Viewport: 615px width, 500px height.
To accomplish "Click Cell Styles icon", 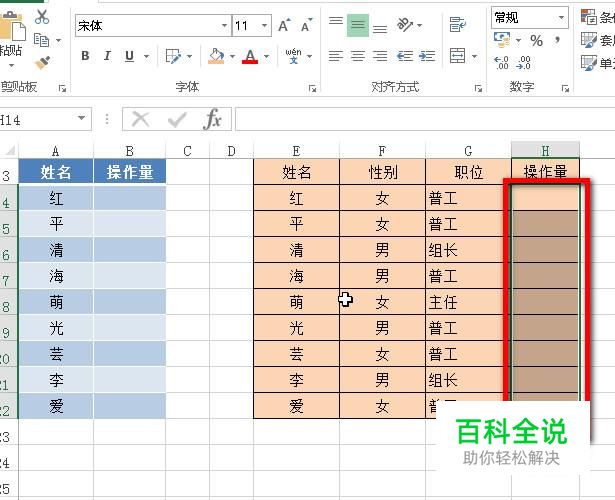I will (589, 63).
